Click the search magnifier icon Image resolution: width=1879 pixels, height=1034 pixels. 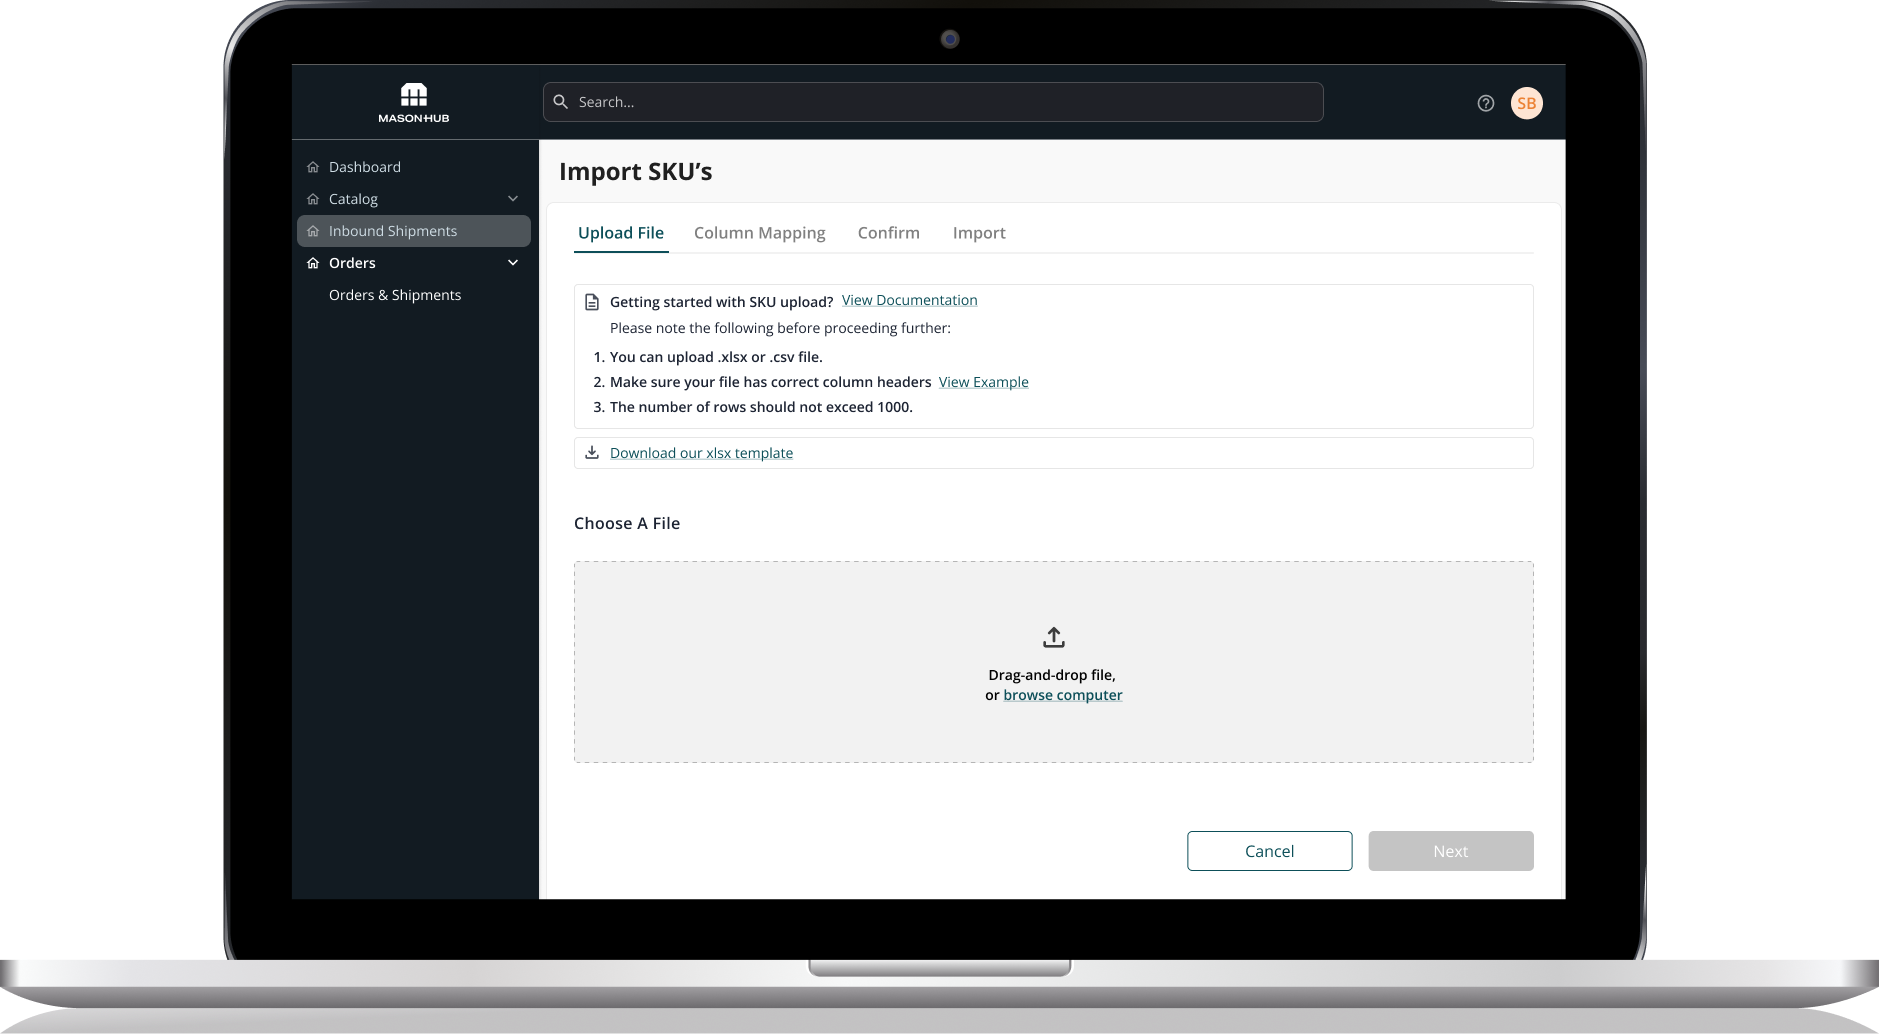(562, 101)
